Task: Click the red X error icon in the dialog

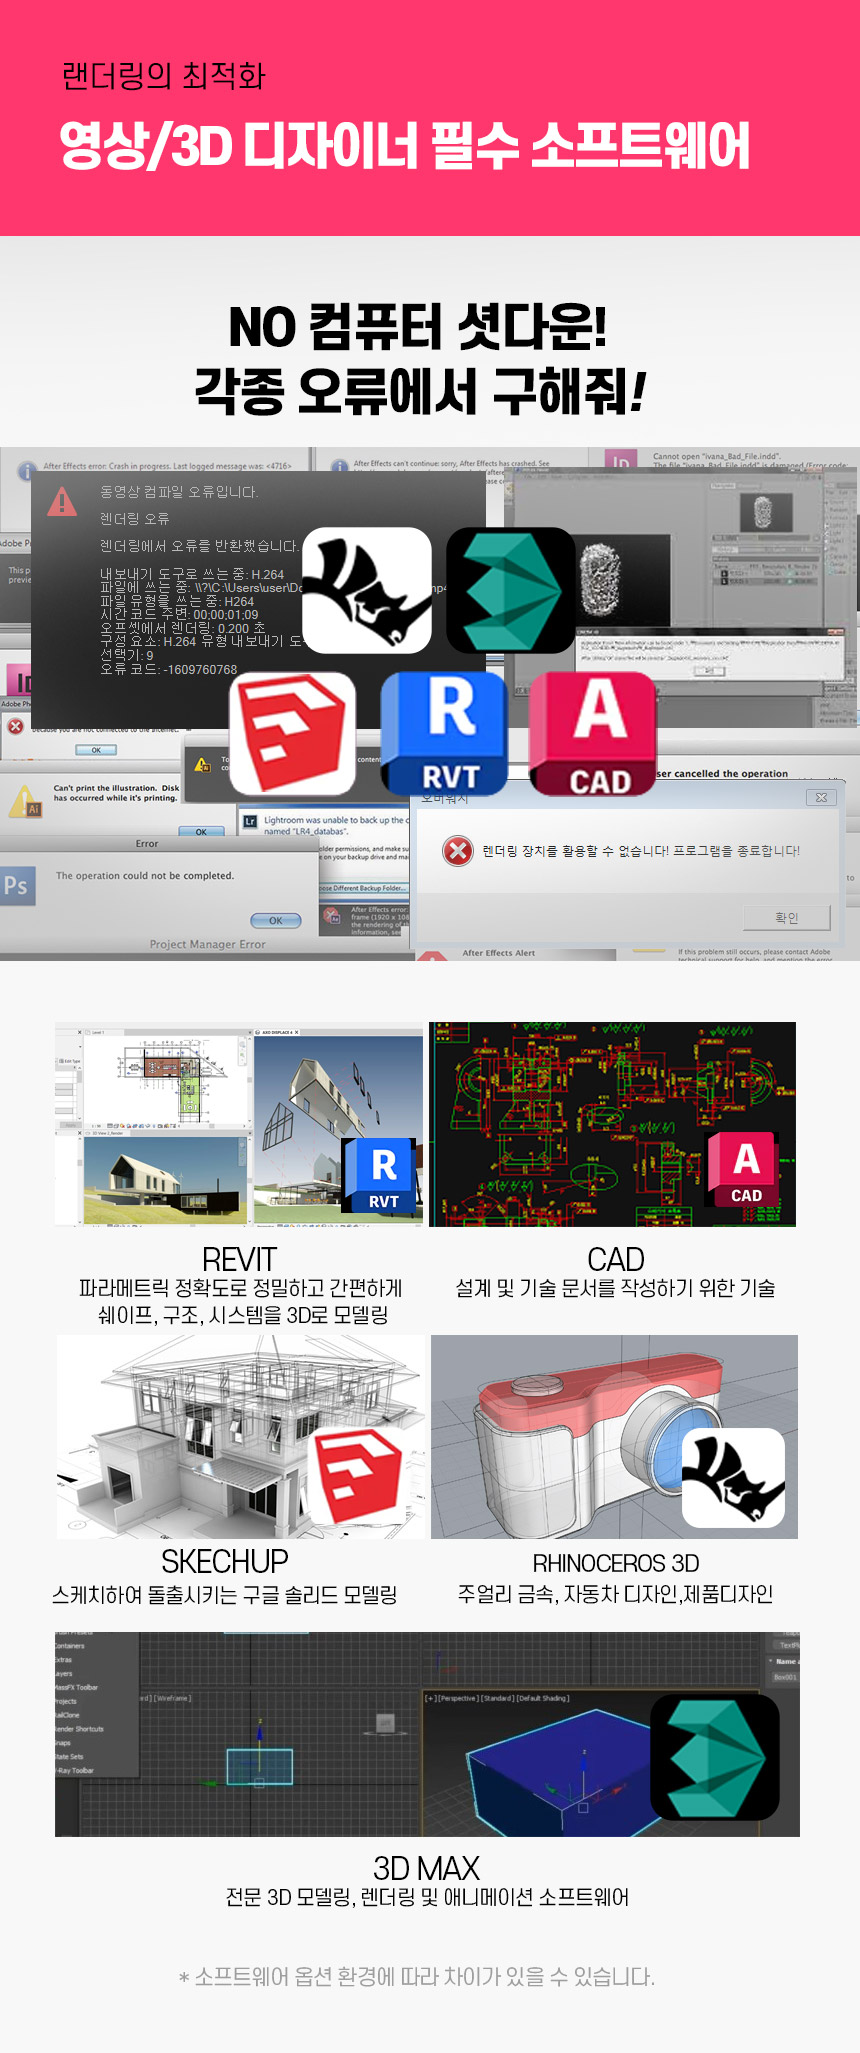Action: point(458,851)
